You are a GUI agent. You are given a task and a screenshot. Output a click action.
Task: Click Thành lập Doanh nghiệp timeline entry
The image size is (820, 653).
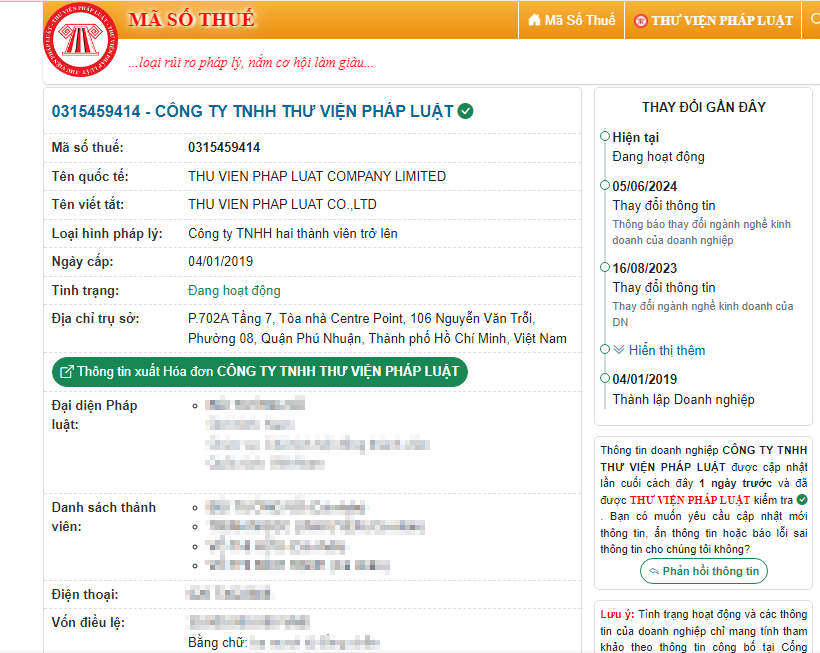click(x=684, y=399)
